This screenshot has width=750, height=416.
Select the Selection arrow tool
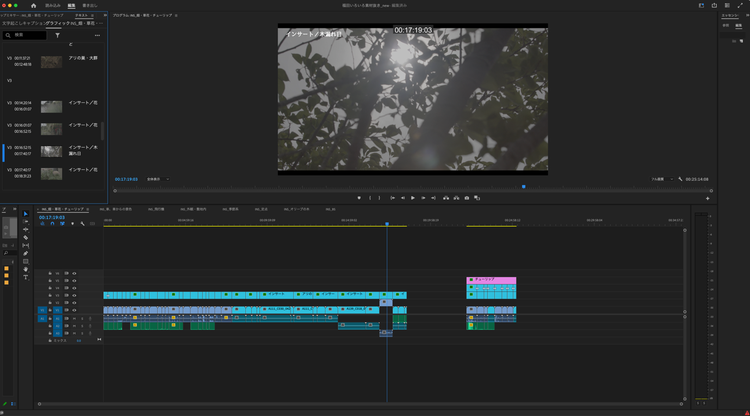click(26, 214)
